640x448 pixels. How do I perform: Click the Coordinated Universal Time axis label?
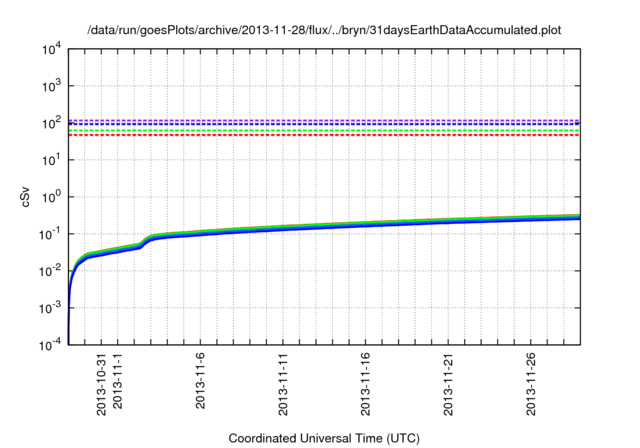pyautogui.click(x=324, y=439)
